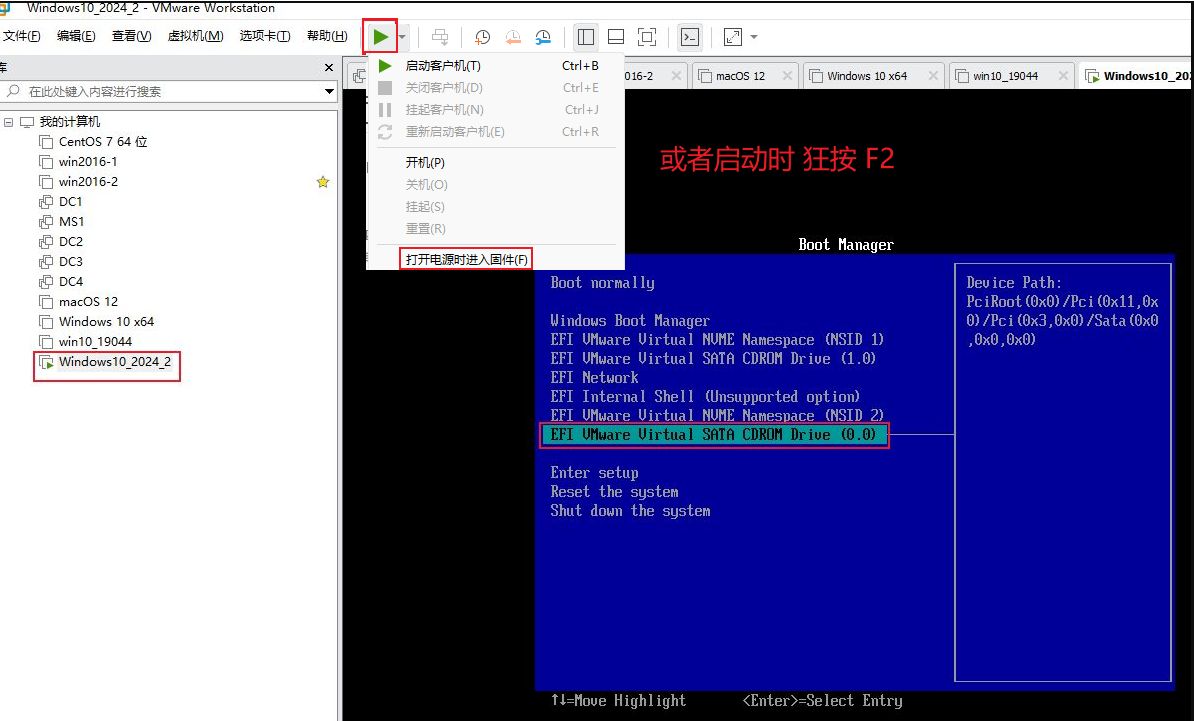
Task: Select Windows10_2024_2 in the library tree
Action: coord(114,362)
